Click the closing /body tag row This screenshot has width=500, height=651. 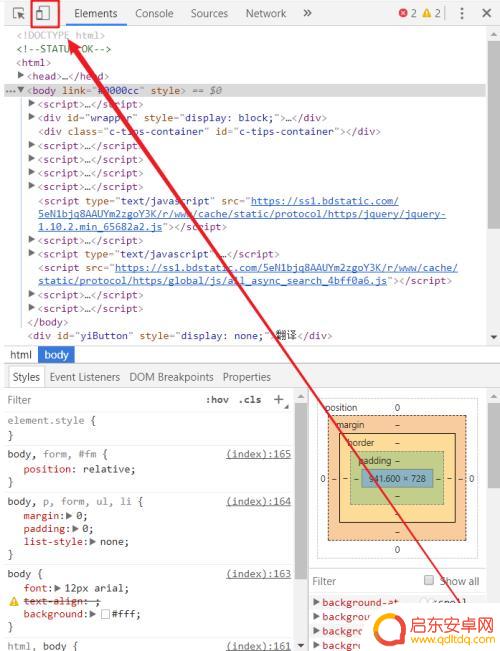pos(47,322)
